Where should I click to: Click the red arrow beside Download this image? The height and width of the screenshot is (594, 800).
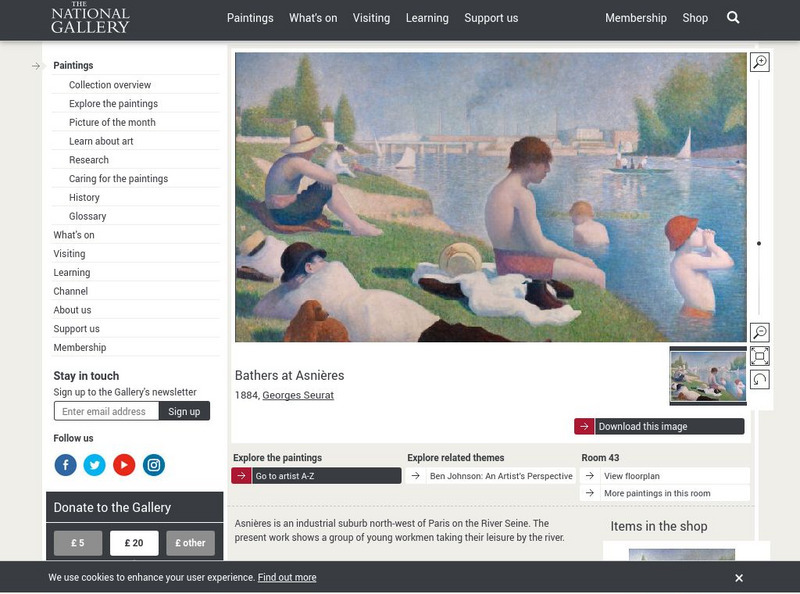pyautogui.click(x=584, y=426)
